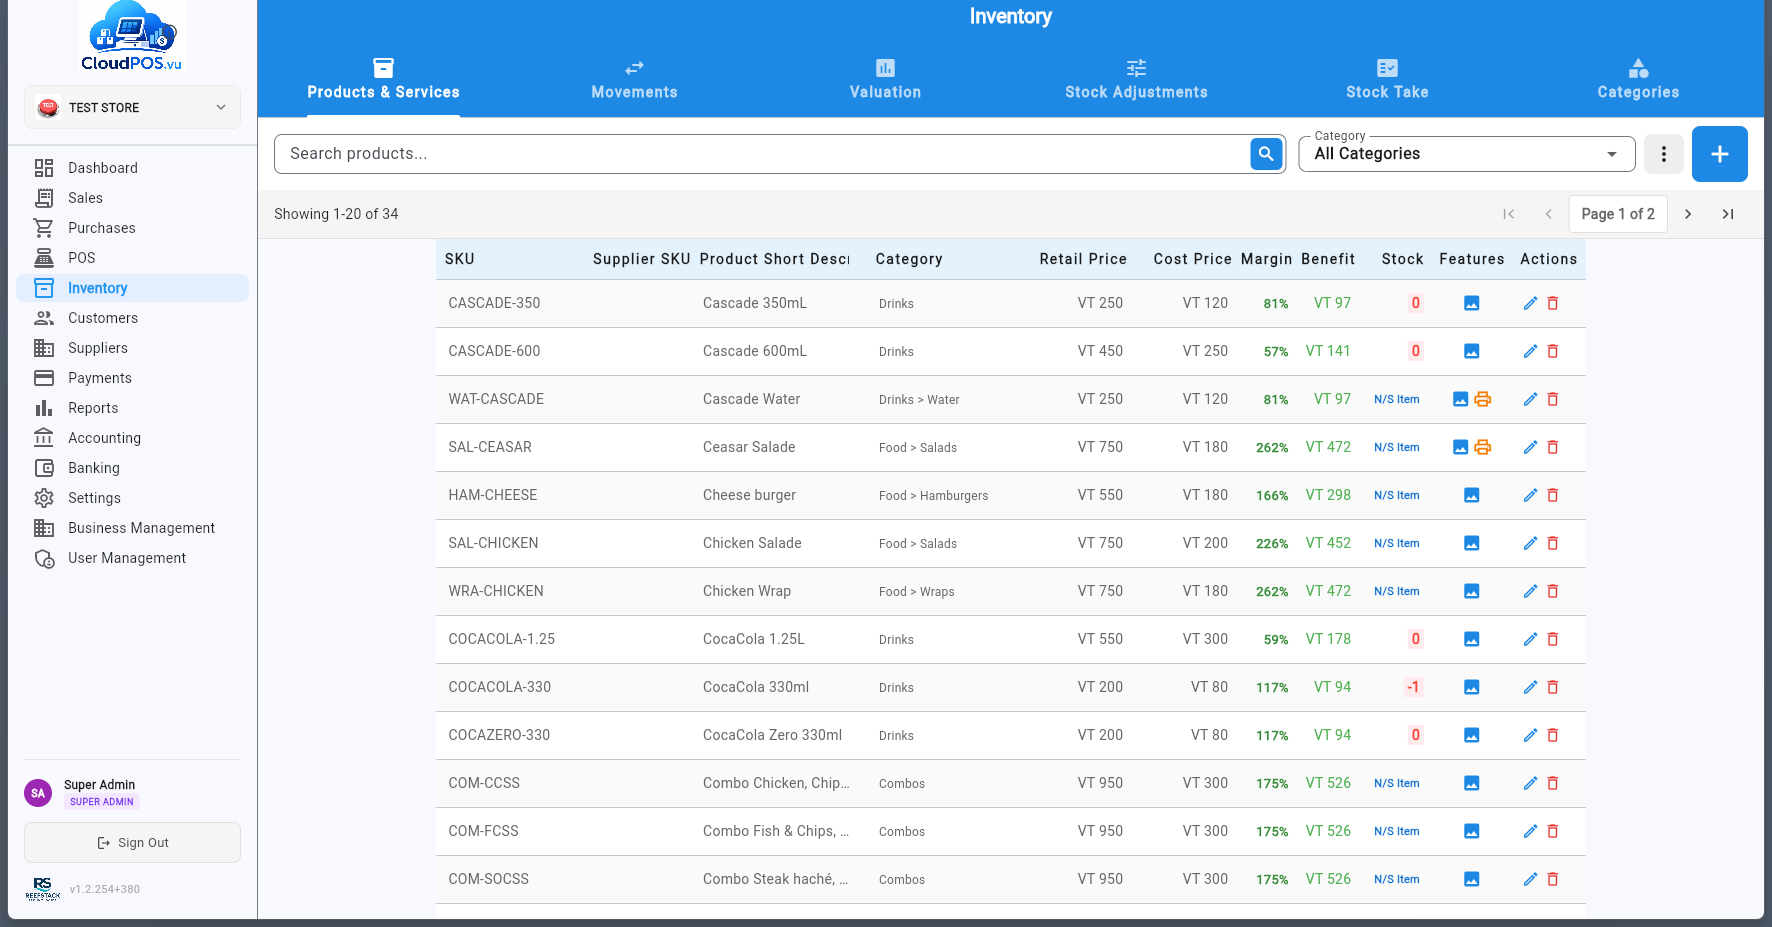Go to previous page arrow

pyautogui.click(x=1548, y=214)
